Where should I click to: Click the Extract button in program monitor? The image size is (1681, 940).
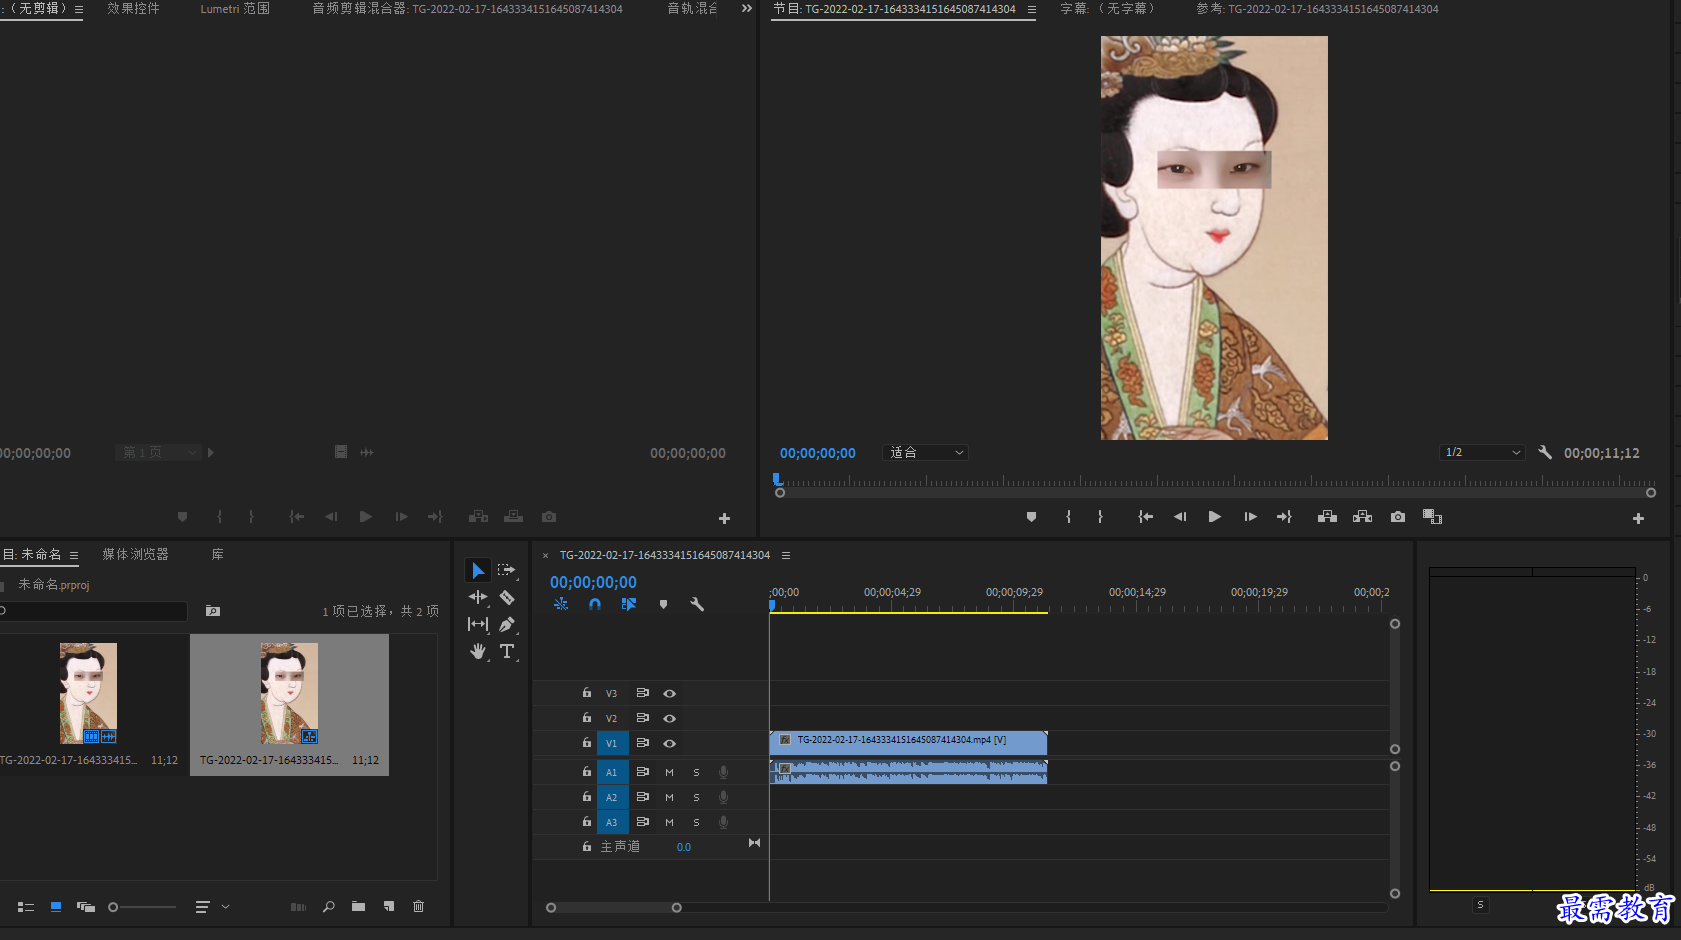coord(1362,517)
